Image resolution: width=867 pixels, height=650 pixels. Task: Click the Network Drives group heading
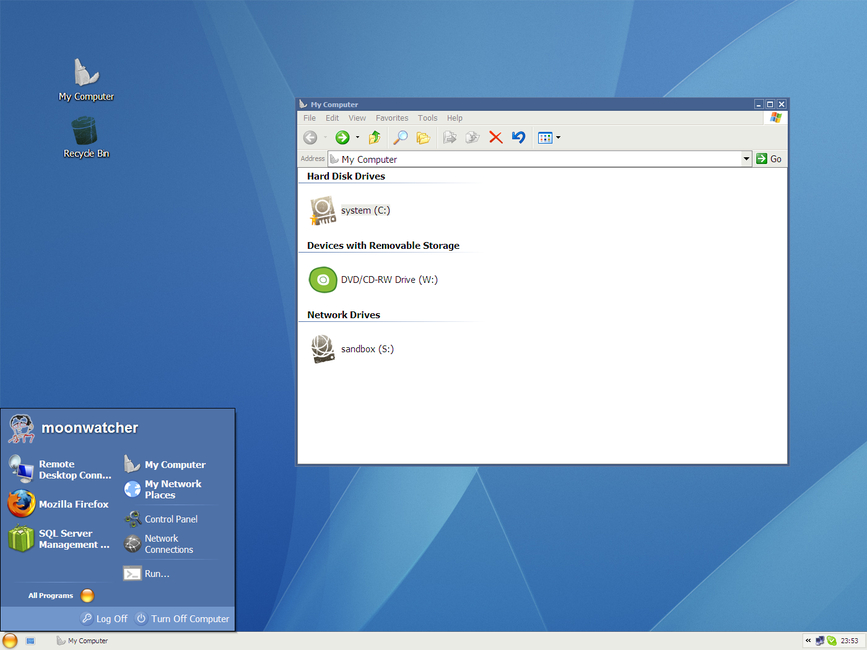343,314
